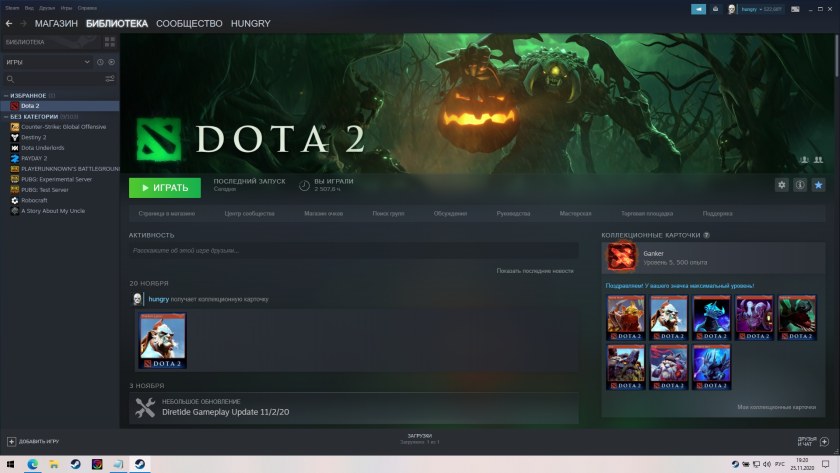The width and height of the screenshot is (840, 473).
Task: Open File Explorer from taskbar
Action: point(54,464)
